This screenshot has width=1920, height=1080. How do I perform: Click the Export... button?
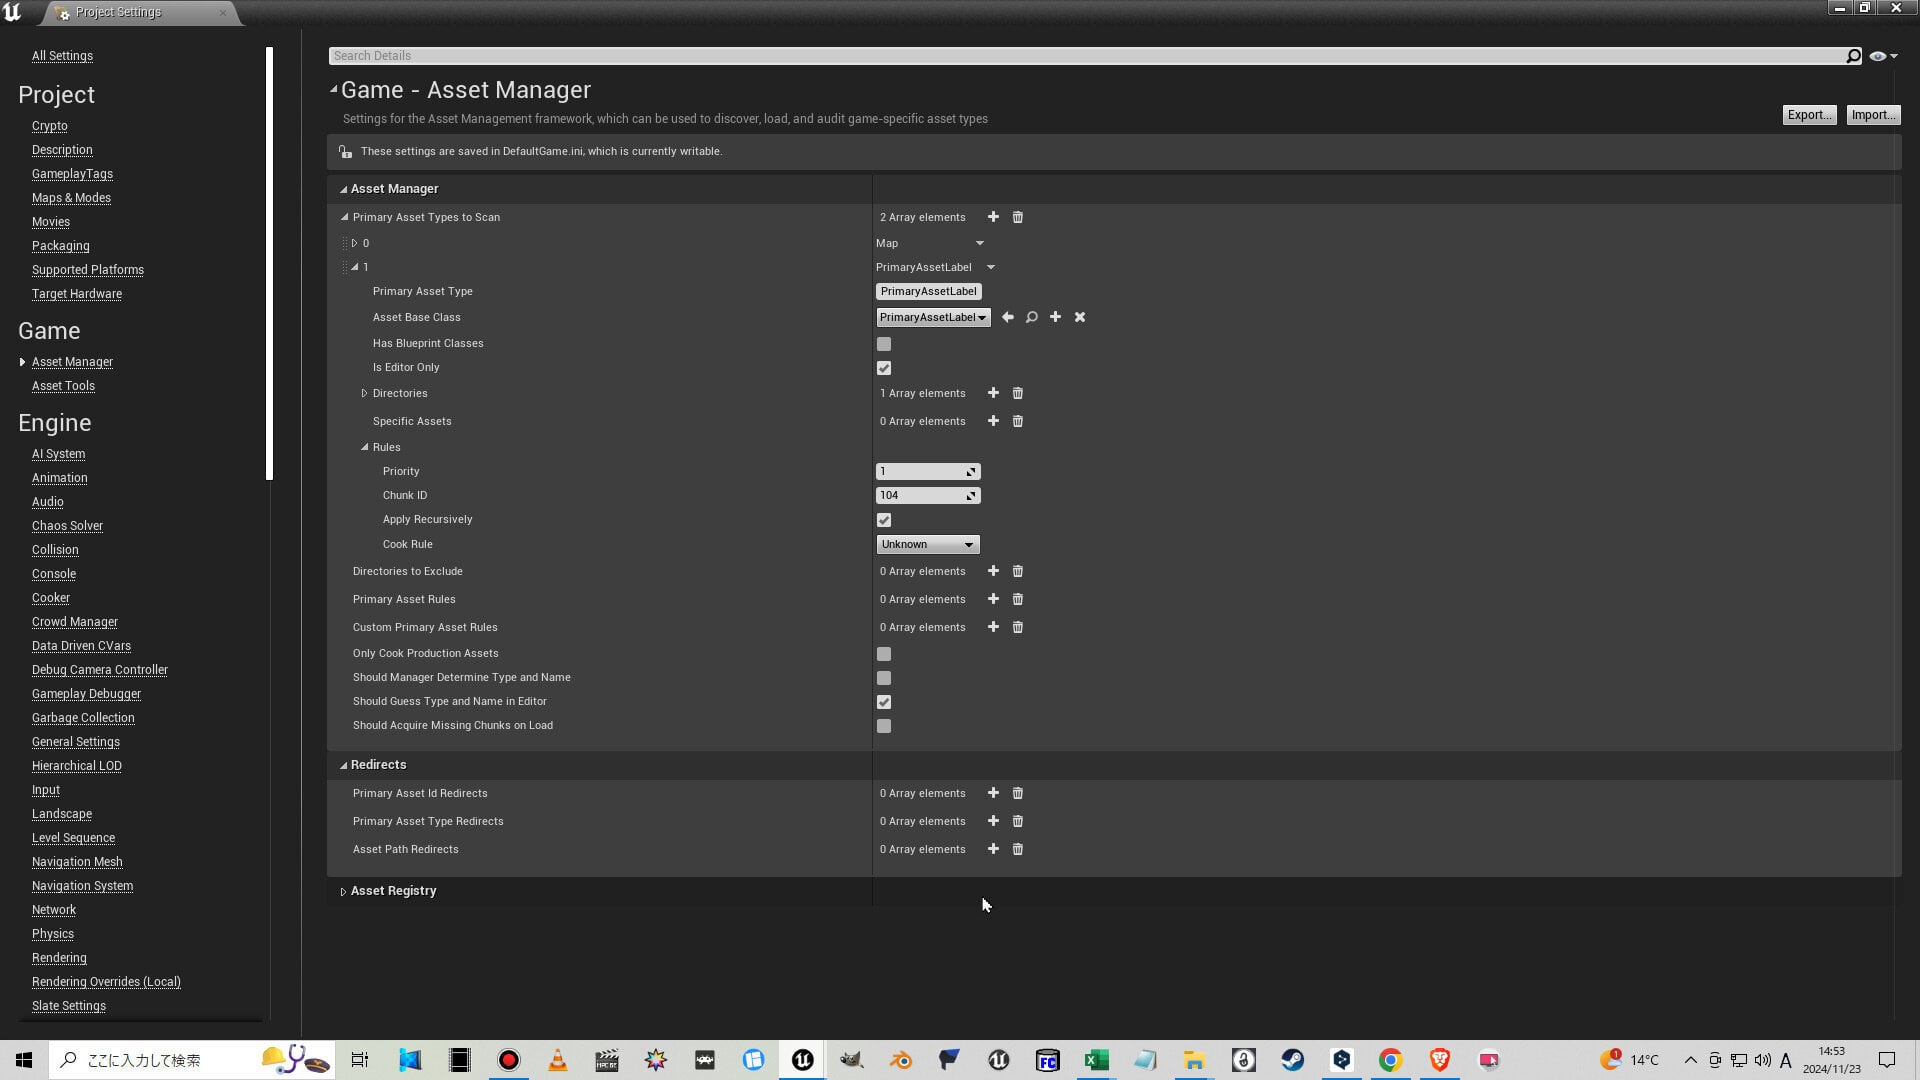tap(1809, 115)
